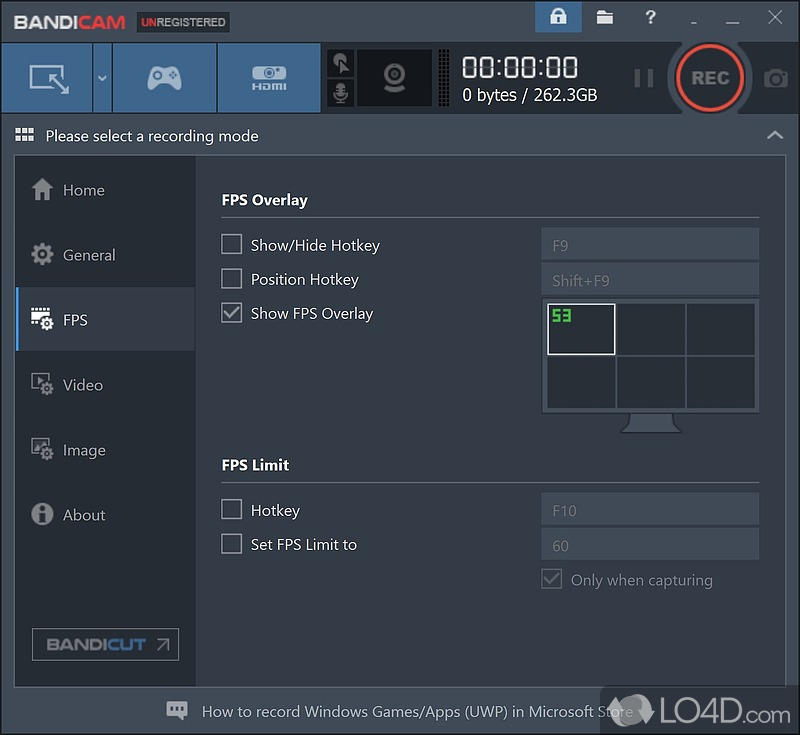
Task: Select game recording mode gamepad icon
Action: [x=164, y=78]
